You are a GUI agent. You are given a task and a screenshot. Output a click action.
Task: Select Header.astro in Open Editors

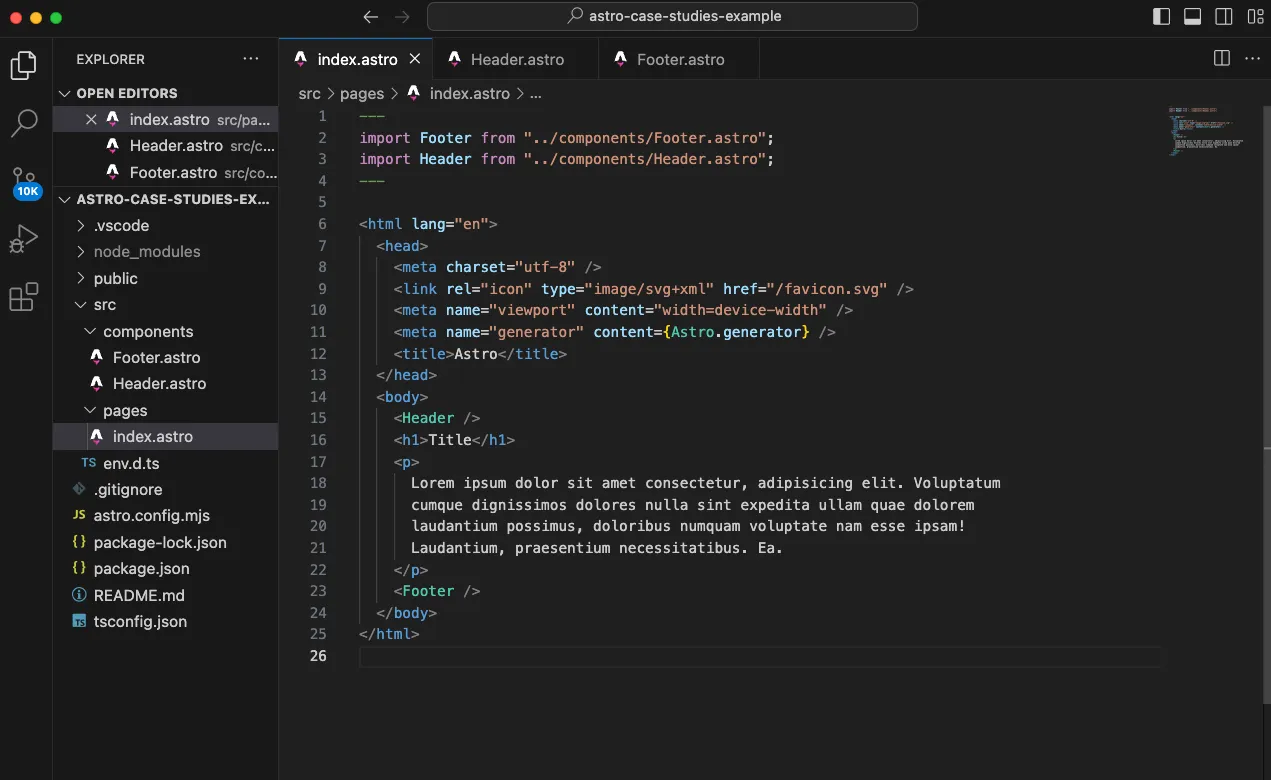pos(165,146)
